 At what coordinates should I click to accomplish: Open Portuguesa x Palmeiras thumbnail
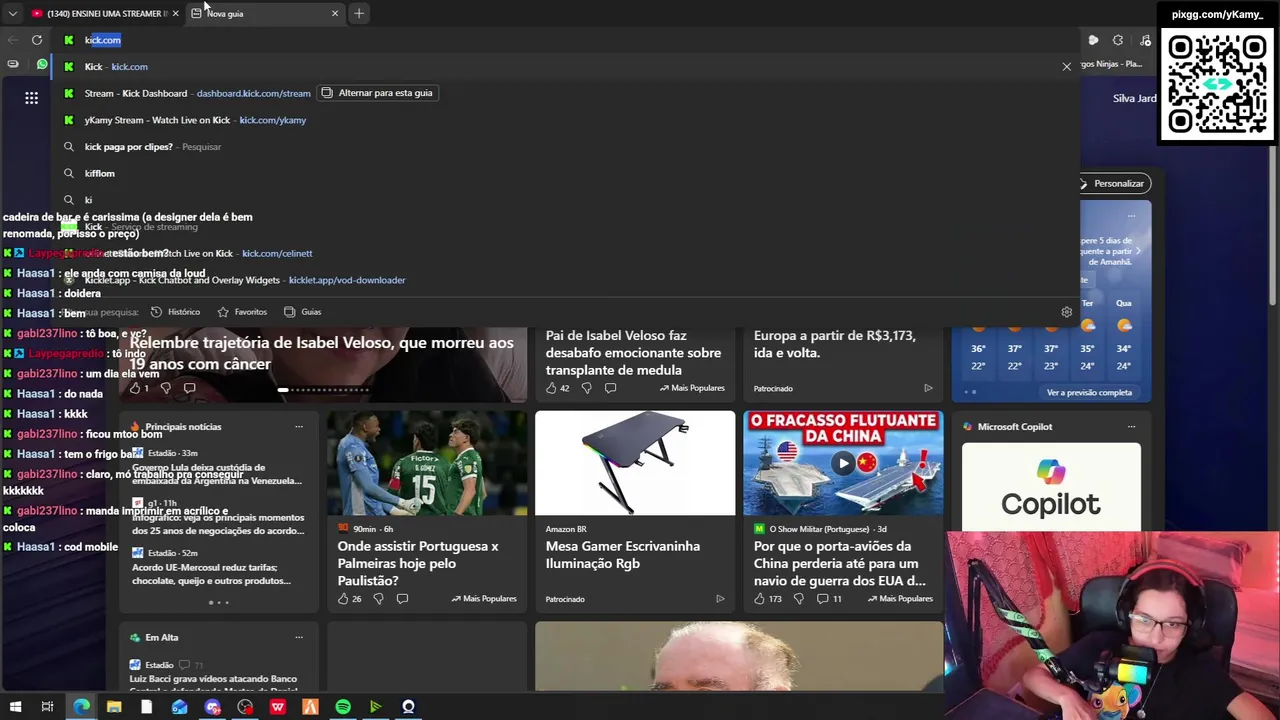click(x=427, y=463)
